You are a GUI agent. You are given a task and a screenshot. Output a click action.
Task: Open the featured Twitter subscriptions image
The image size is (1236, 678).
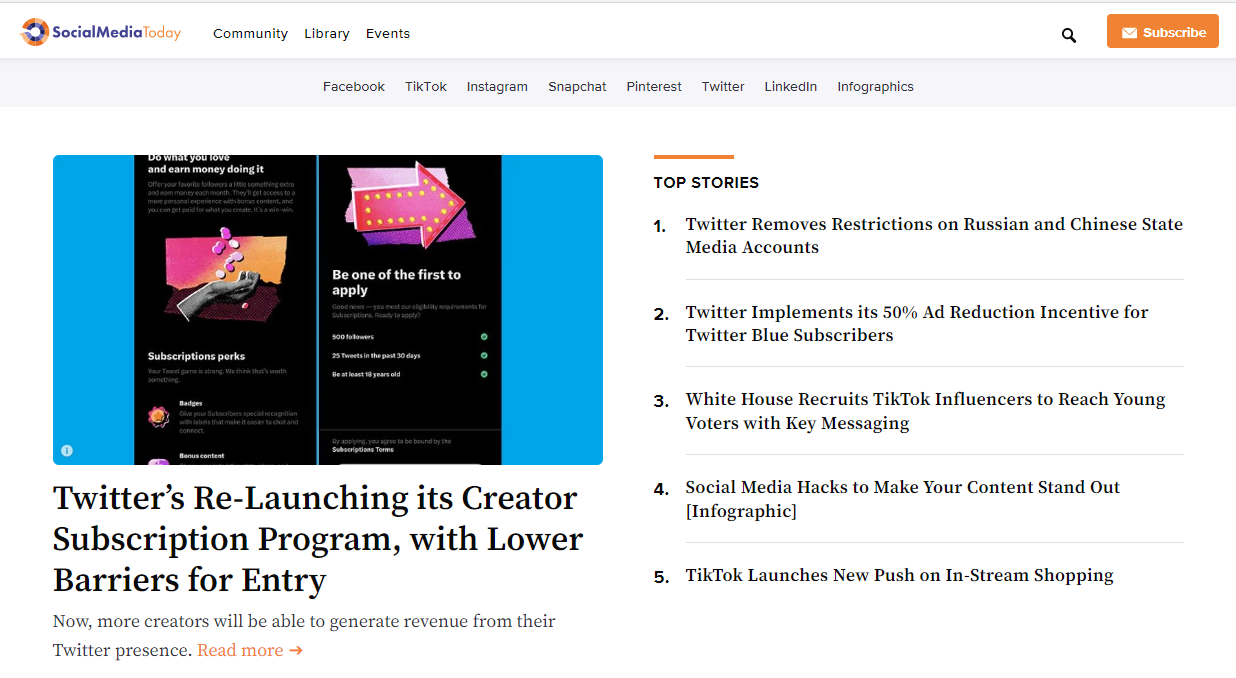[328, 310]
